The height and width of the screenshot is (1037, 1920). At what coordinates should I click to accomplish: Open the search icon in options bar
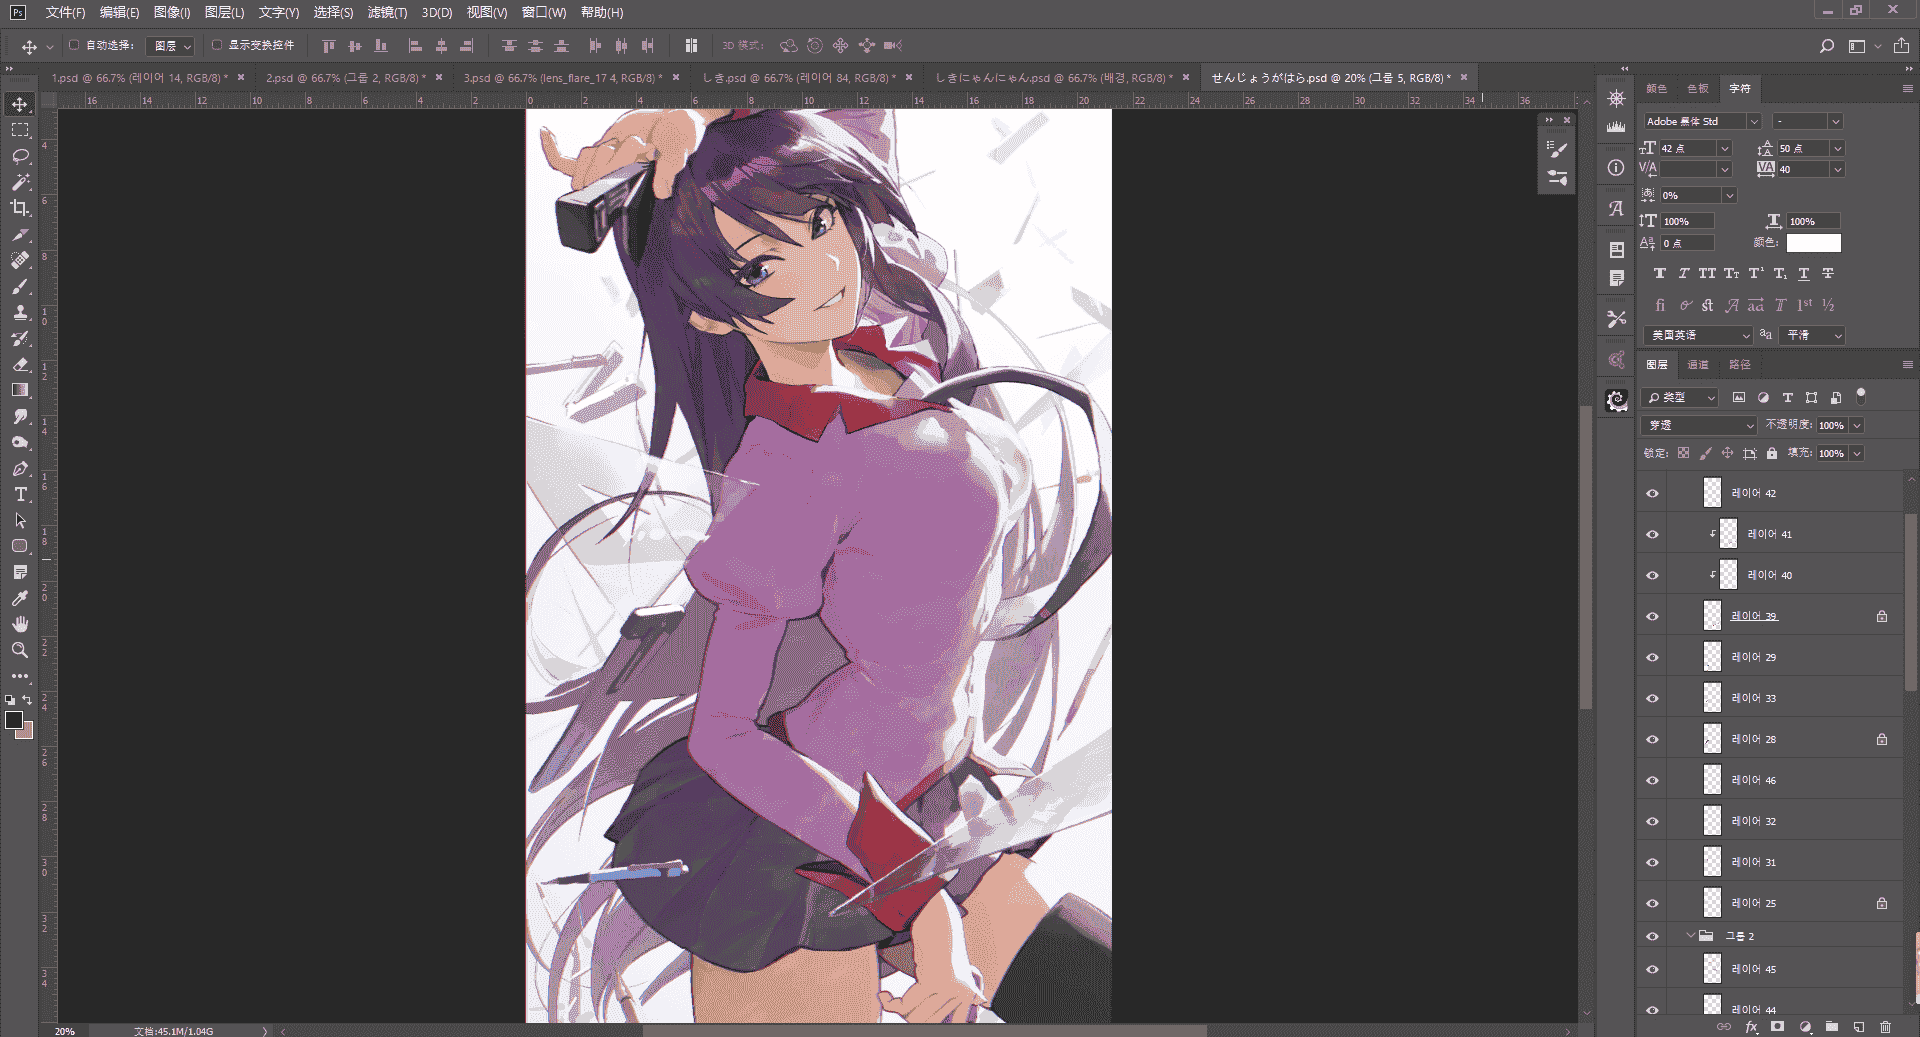(x=1826, y=46)
